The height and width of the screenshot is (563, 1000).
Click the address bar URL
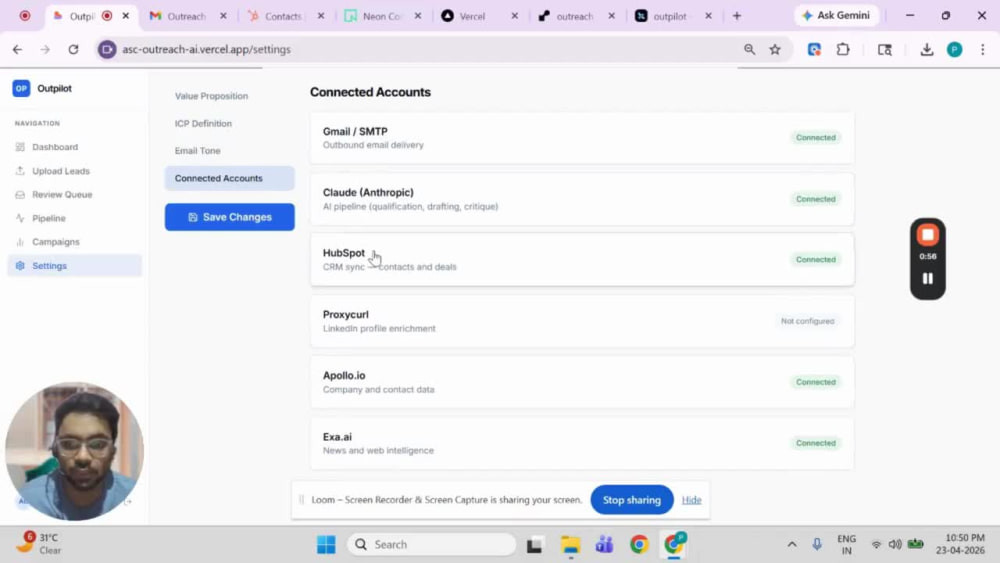click(206, 49)
